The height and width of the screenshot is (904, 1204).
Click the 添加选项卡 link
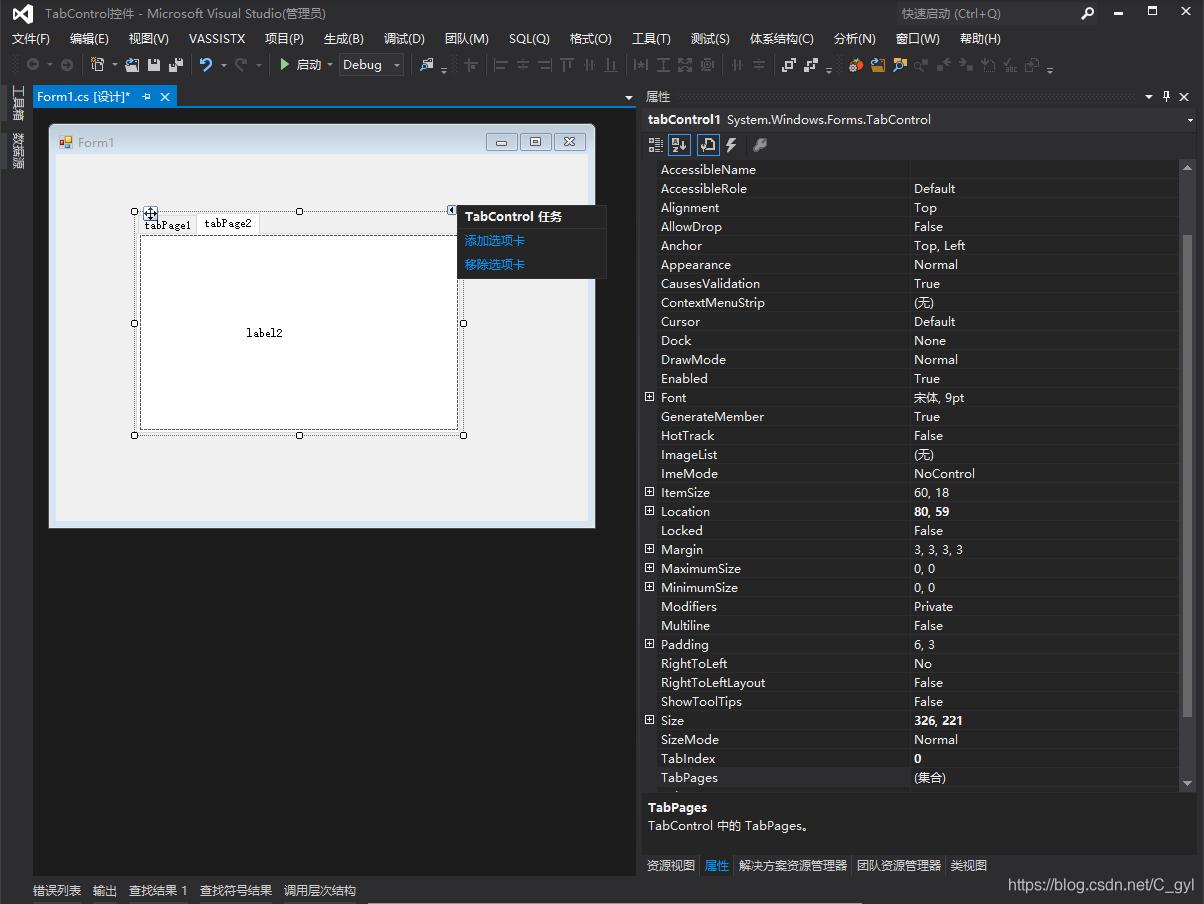(x=495, y=241)
